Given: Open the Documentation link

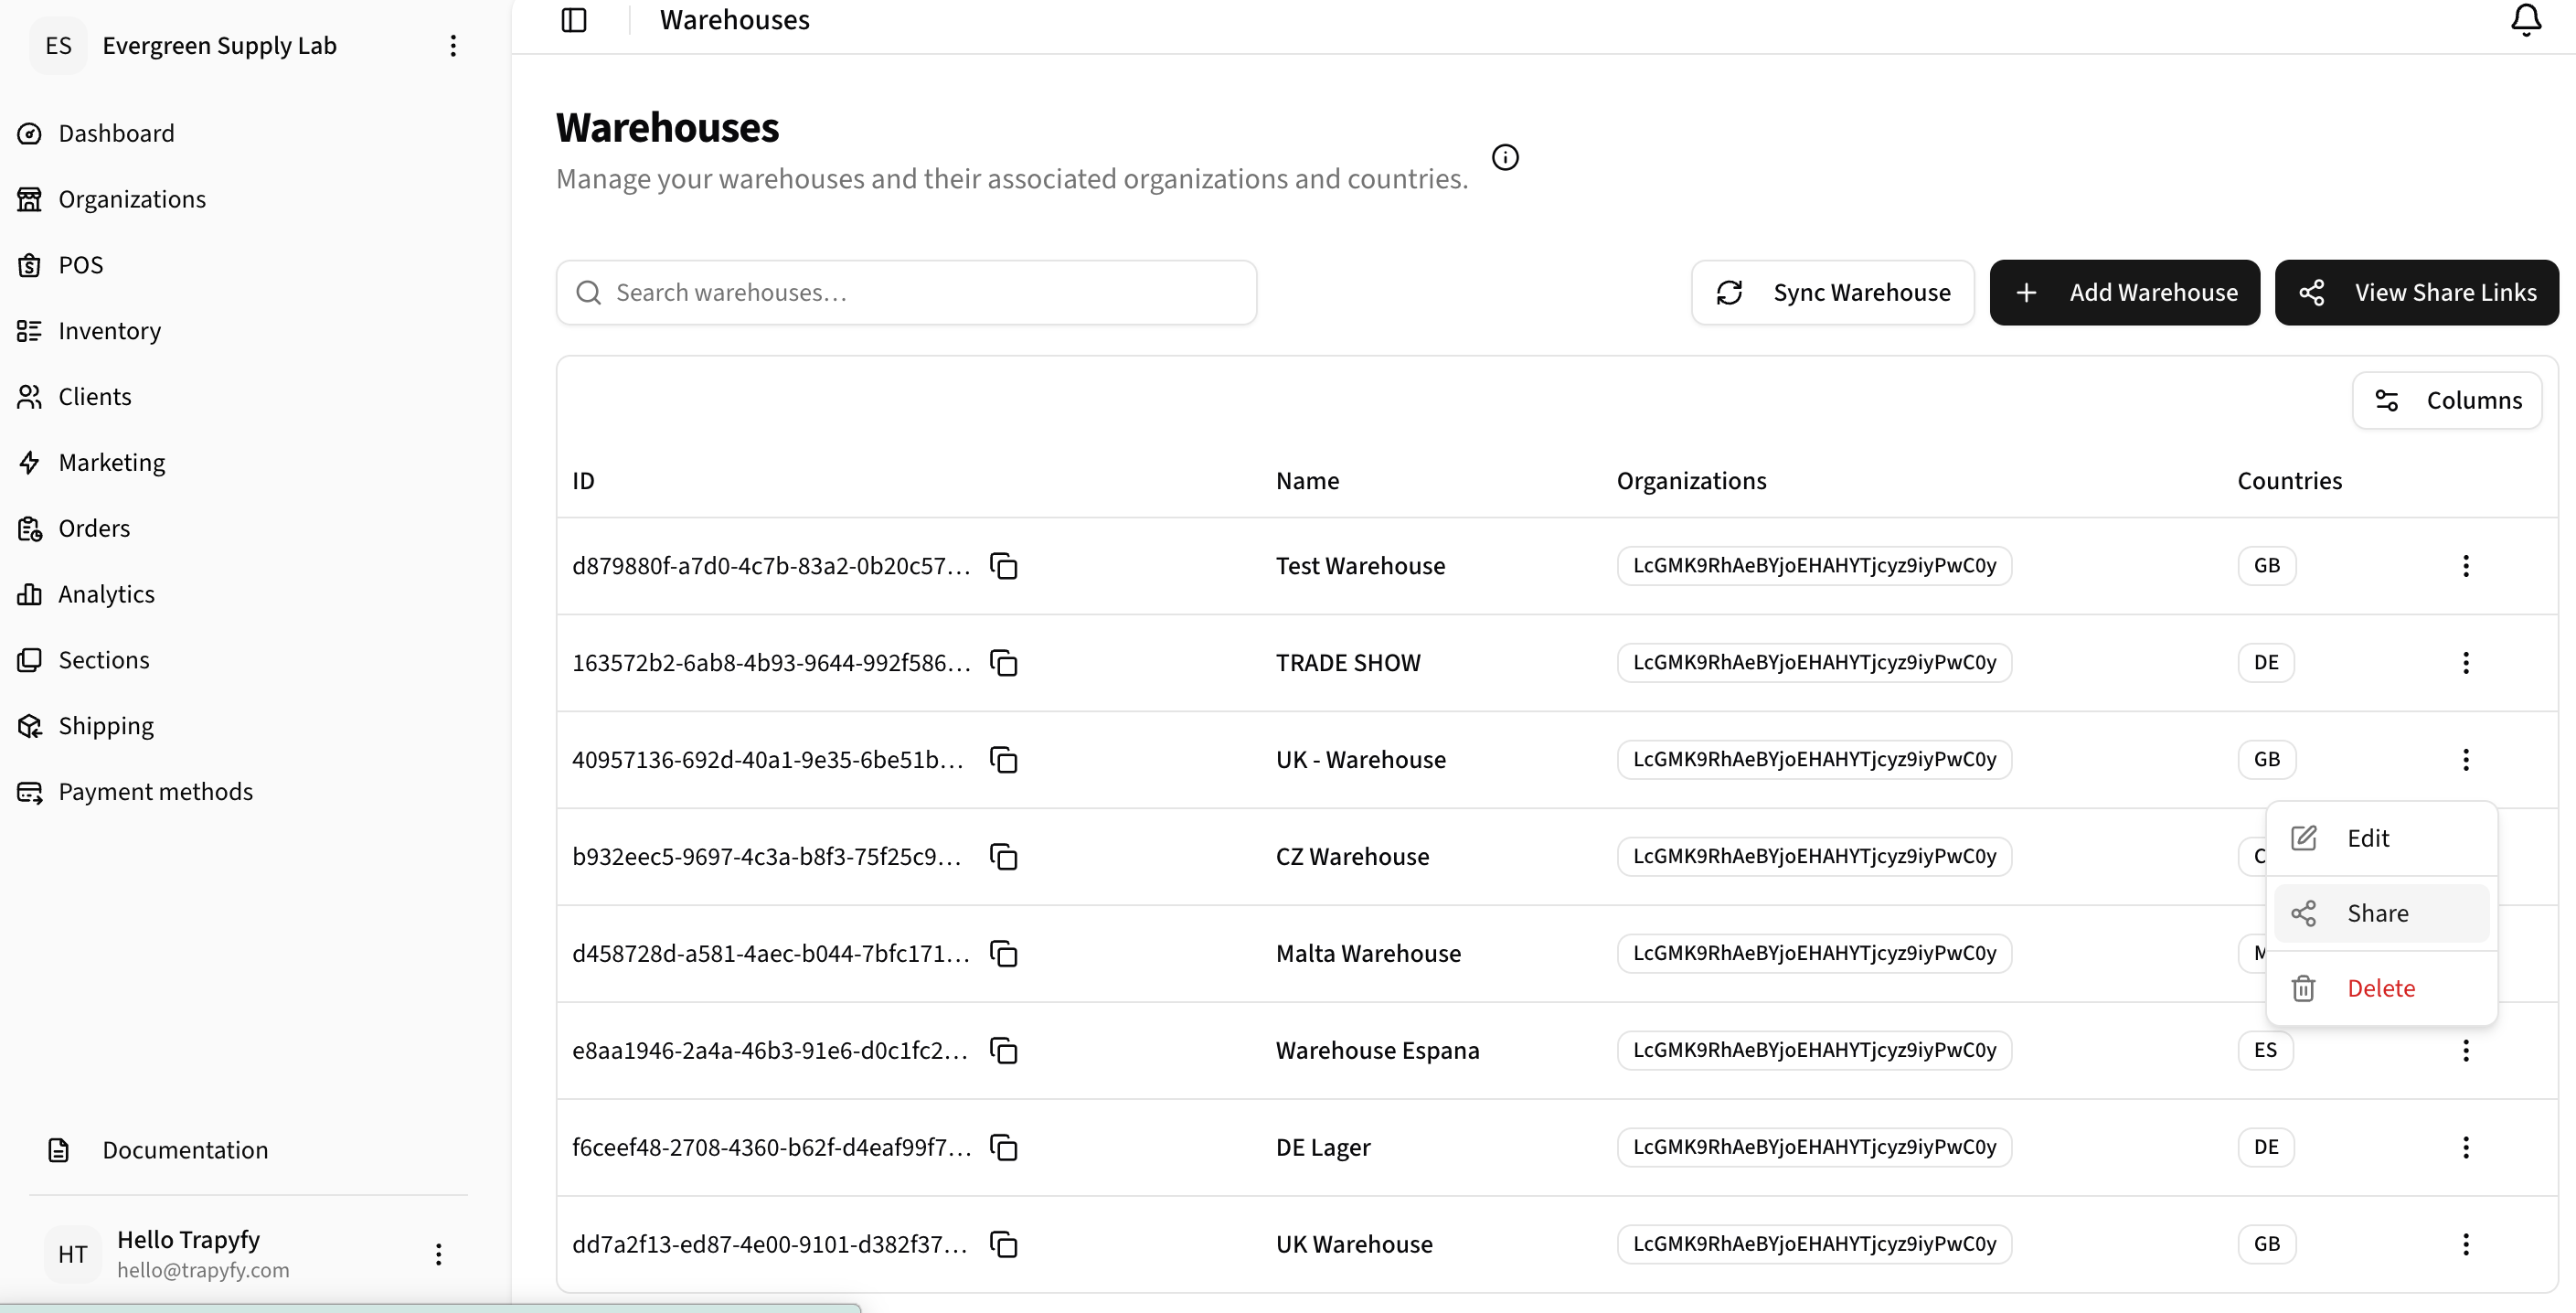Looking at the screenshot, I should (x=185, y=1150).
